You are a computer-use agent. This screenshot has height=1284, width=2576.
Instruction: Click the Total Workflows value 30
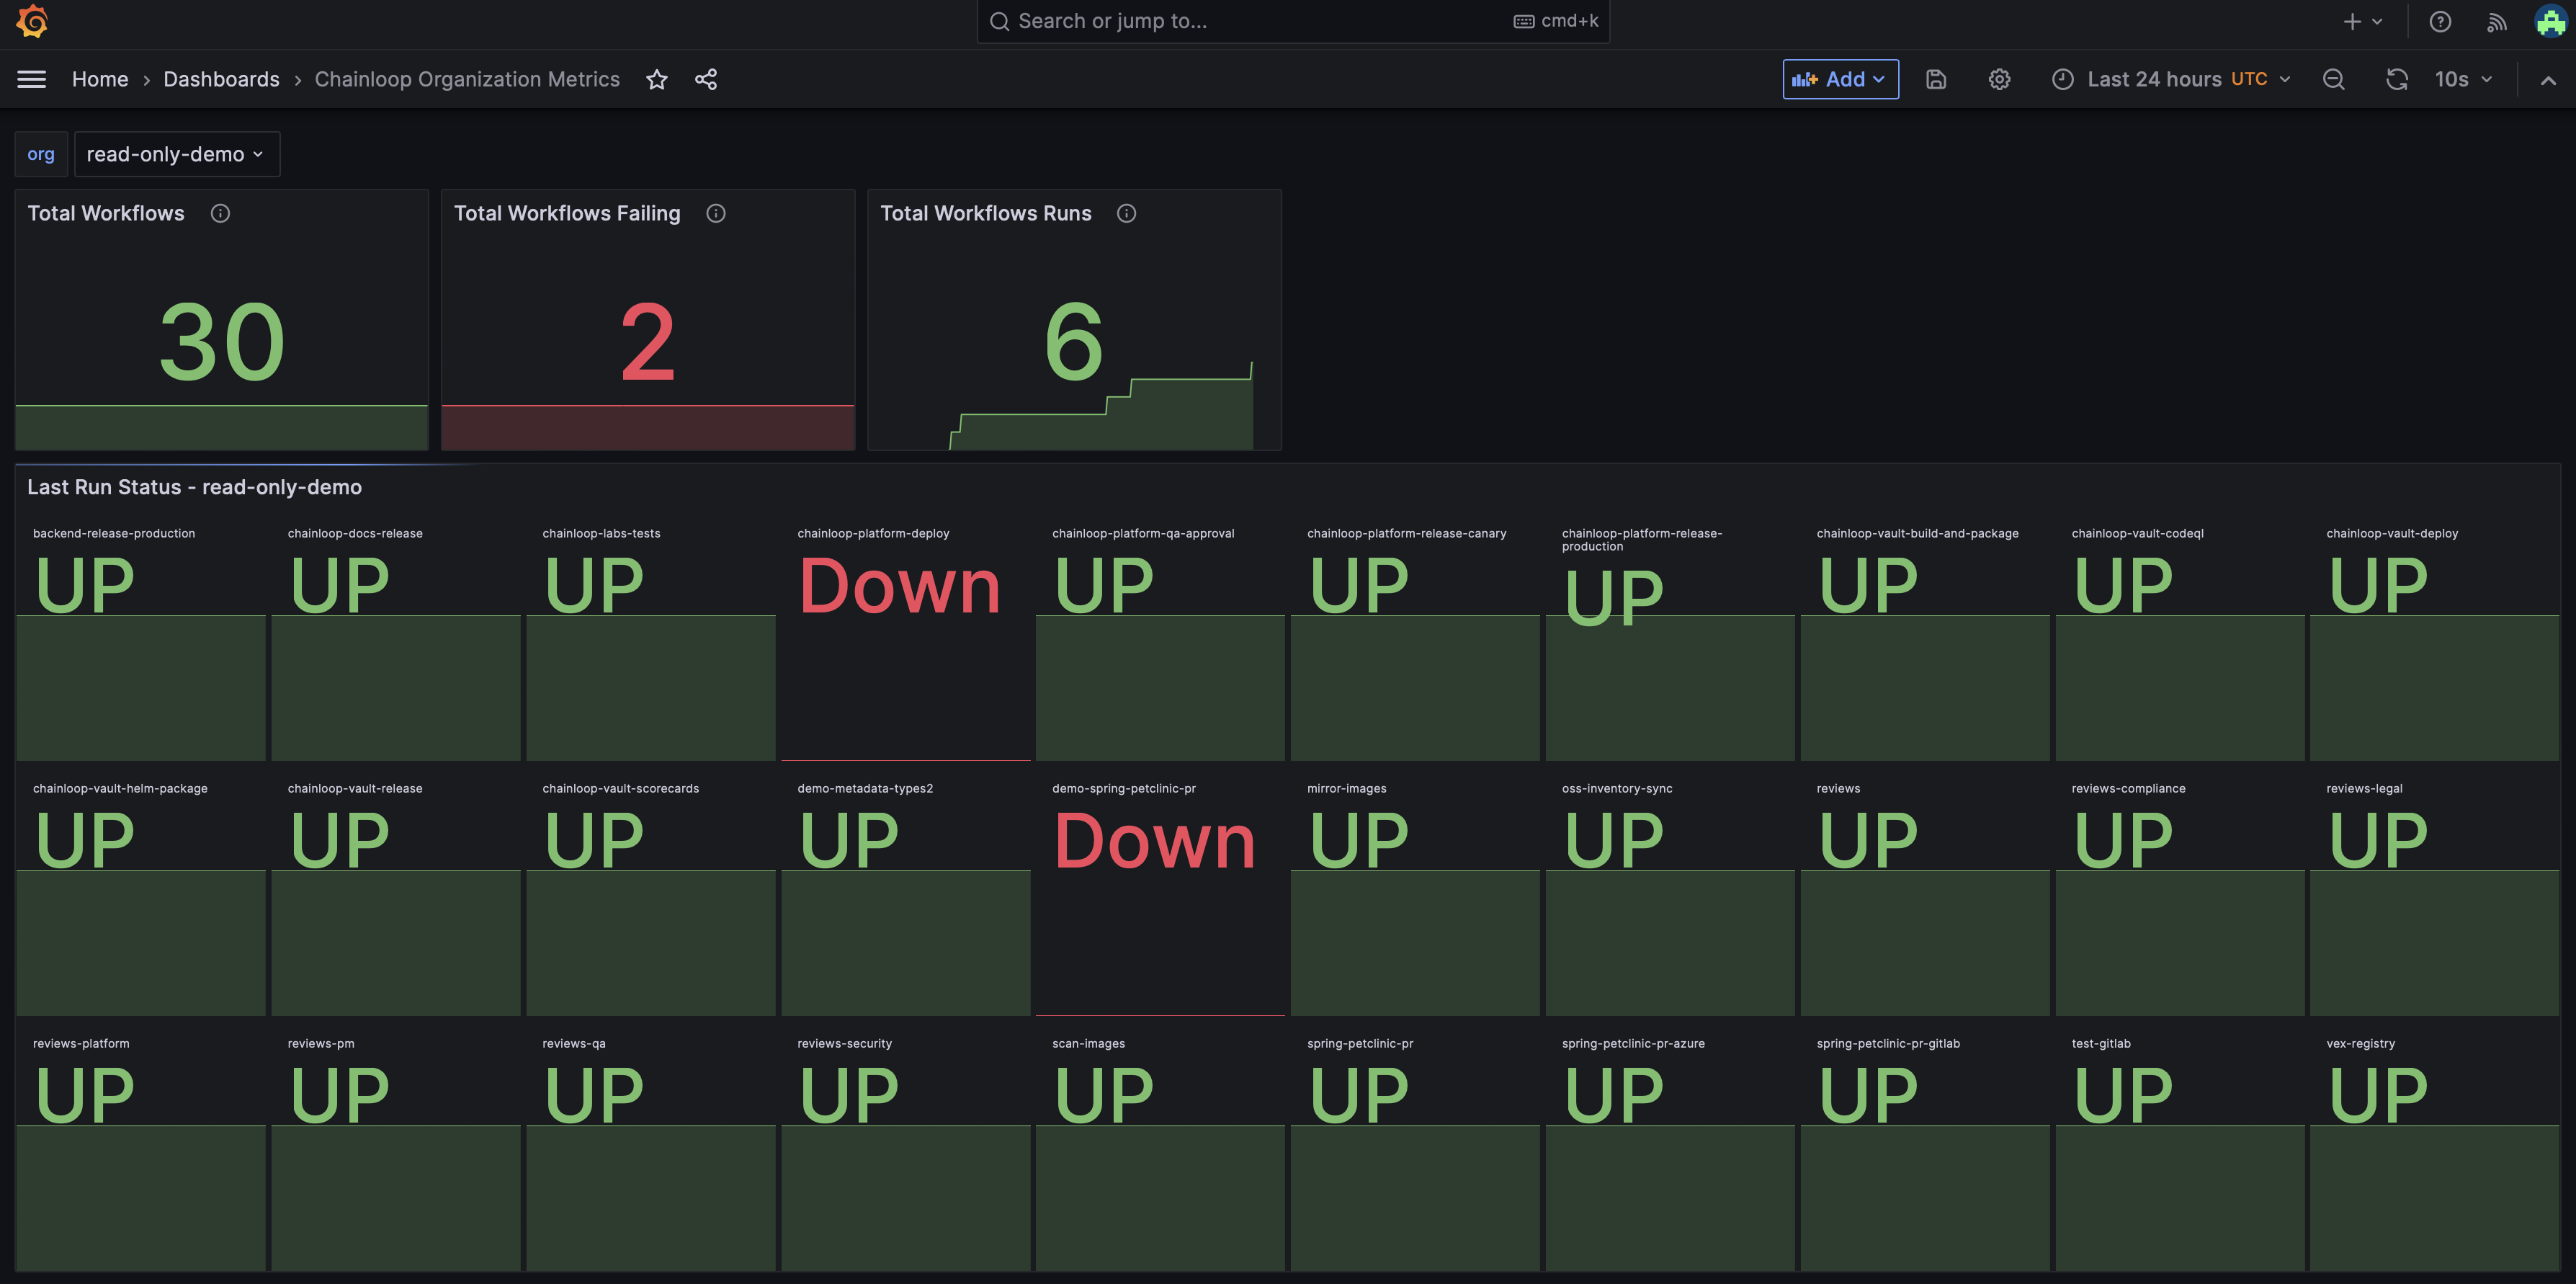[x=222, y=342]
